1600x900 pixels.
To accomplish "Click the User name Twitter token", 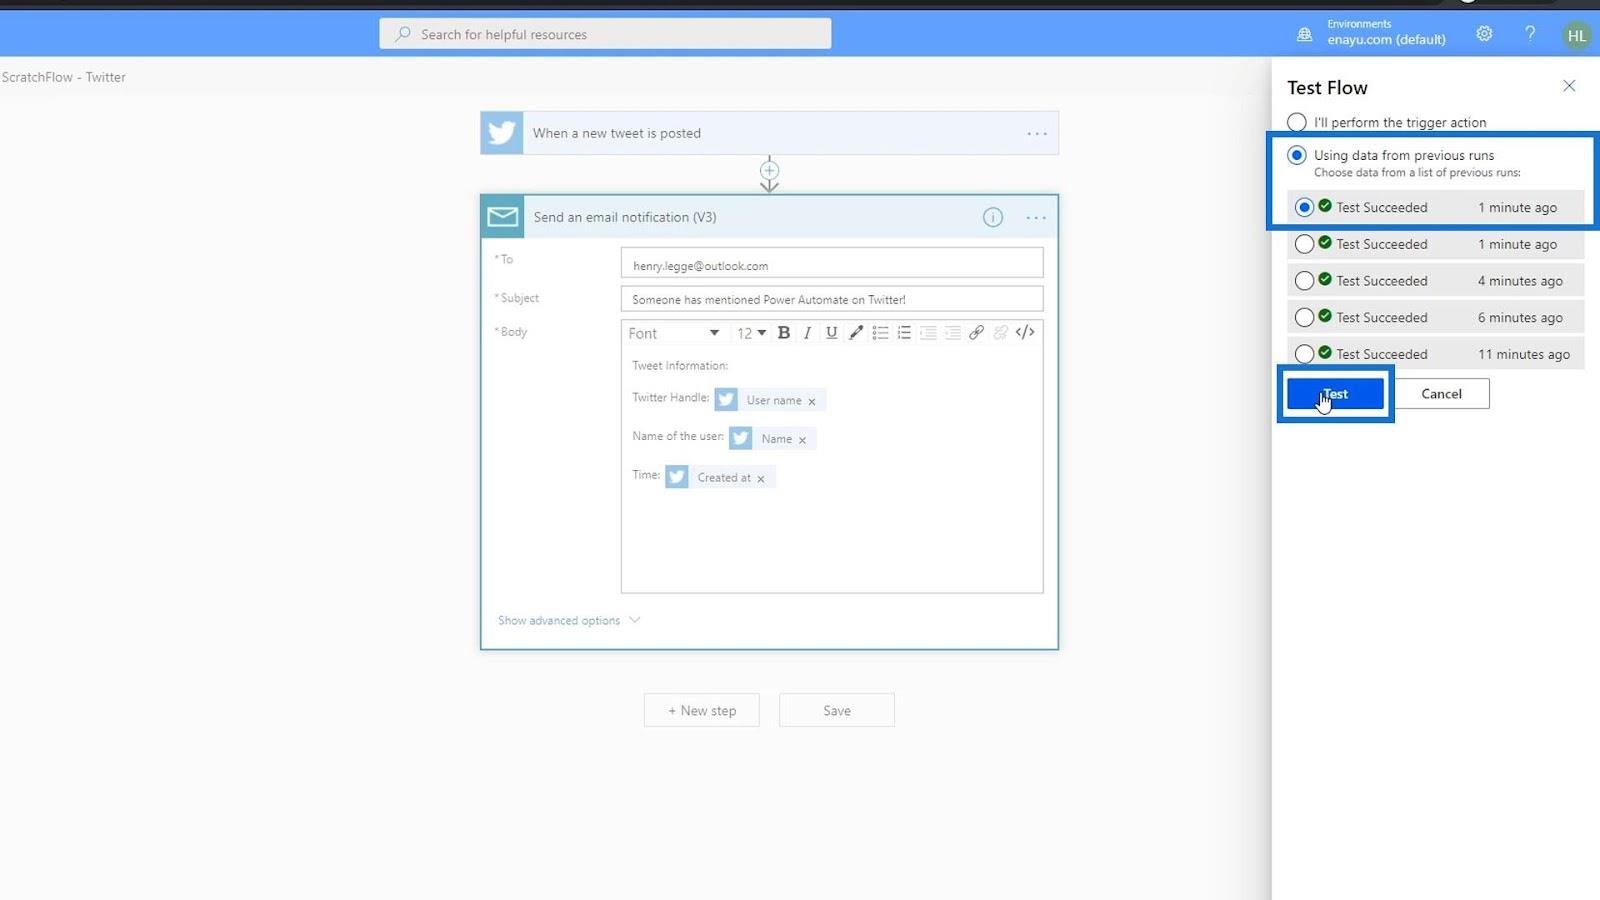I will (770, 400).
